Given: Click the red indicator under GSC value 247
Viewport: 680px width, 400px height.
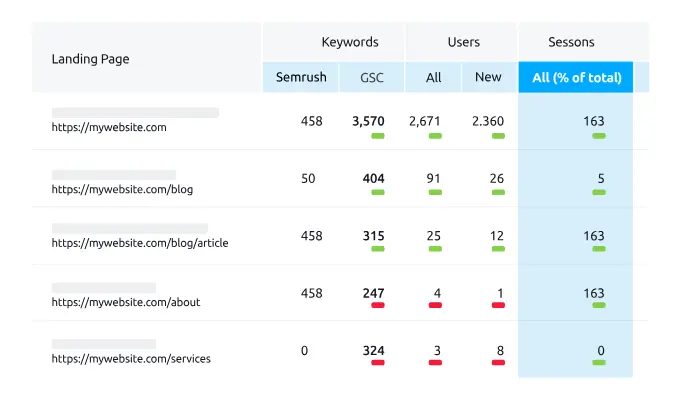Looking at the screenshot, I should tap(378, 305).
